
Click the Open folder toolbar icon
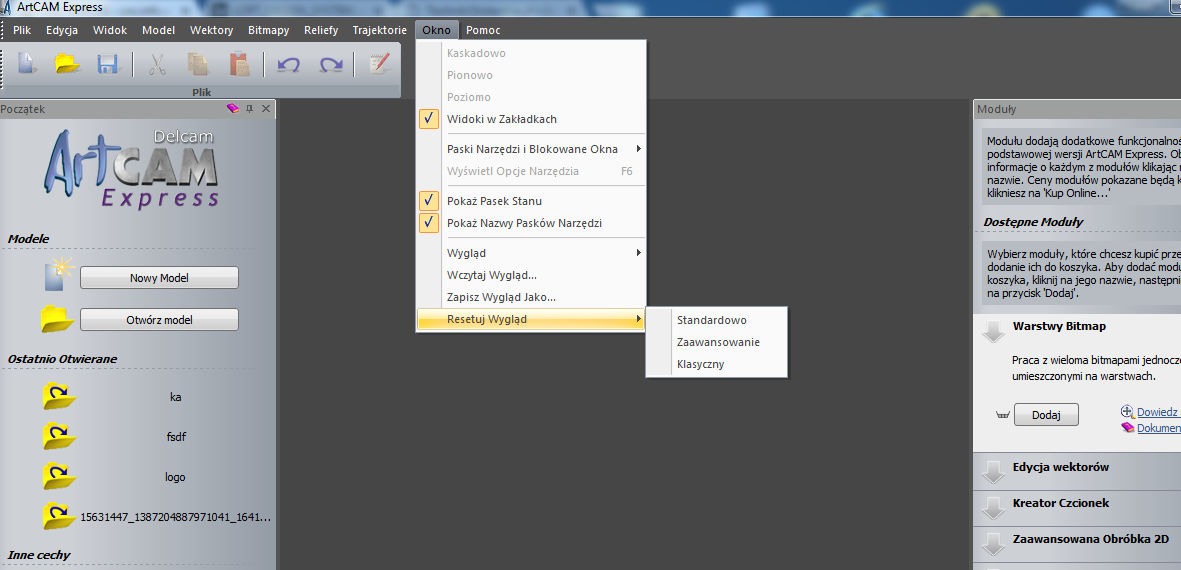(68, 64)
